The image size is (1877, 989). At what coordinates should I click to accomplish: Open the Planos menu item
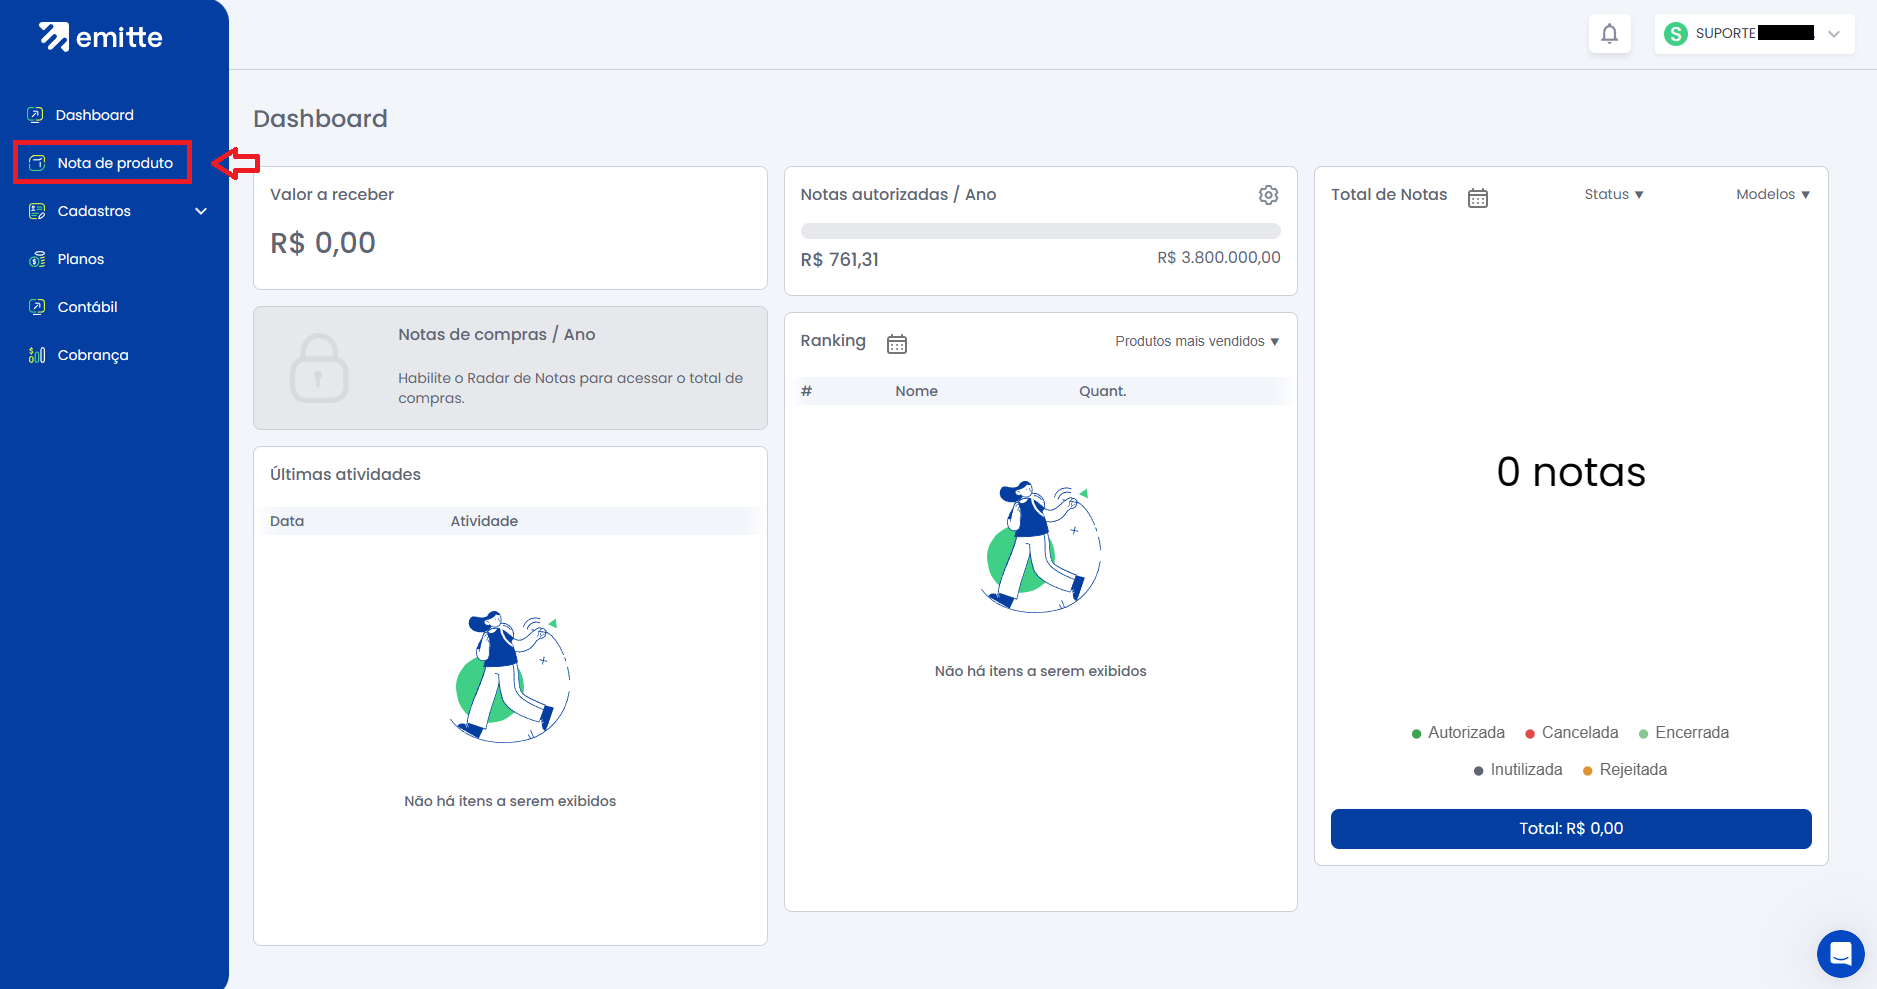[x=80, y=259]
